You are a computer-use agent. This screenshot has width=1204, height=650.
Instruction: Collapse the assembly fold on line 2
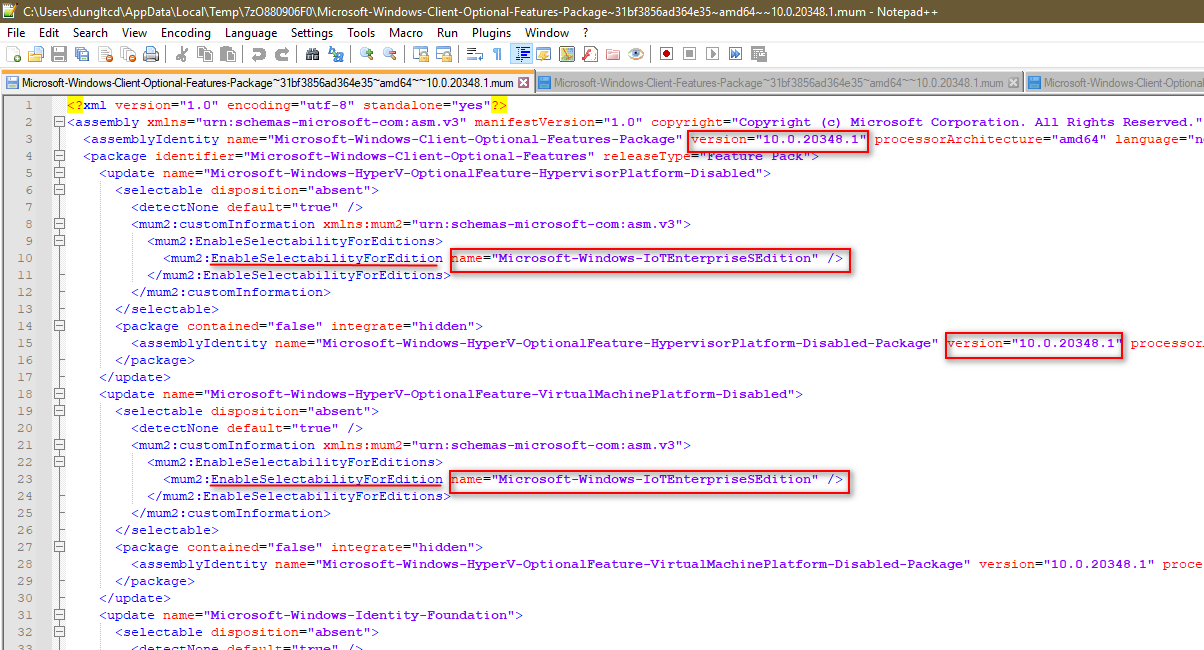60,122
